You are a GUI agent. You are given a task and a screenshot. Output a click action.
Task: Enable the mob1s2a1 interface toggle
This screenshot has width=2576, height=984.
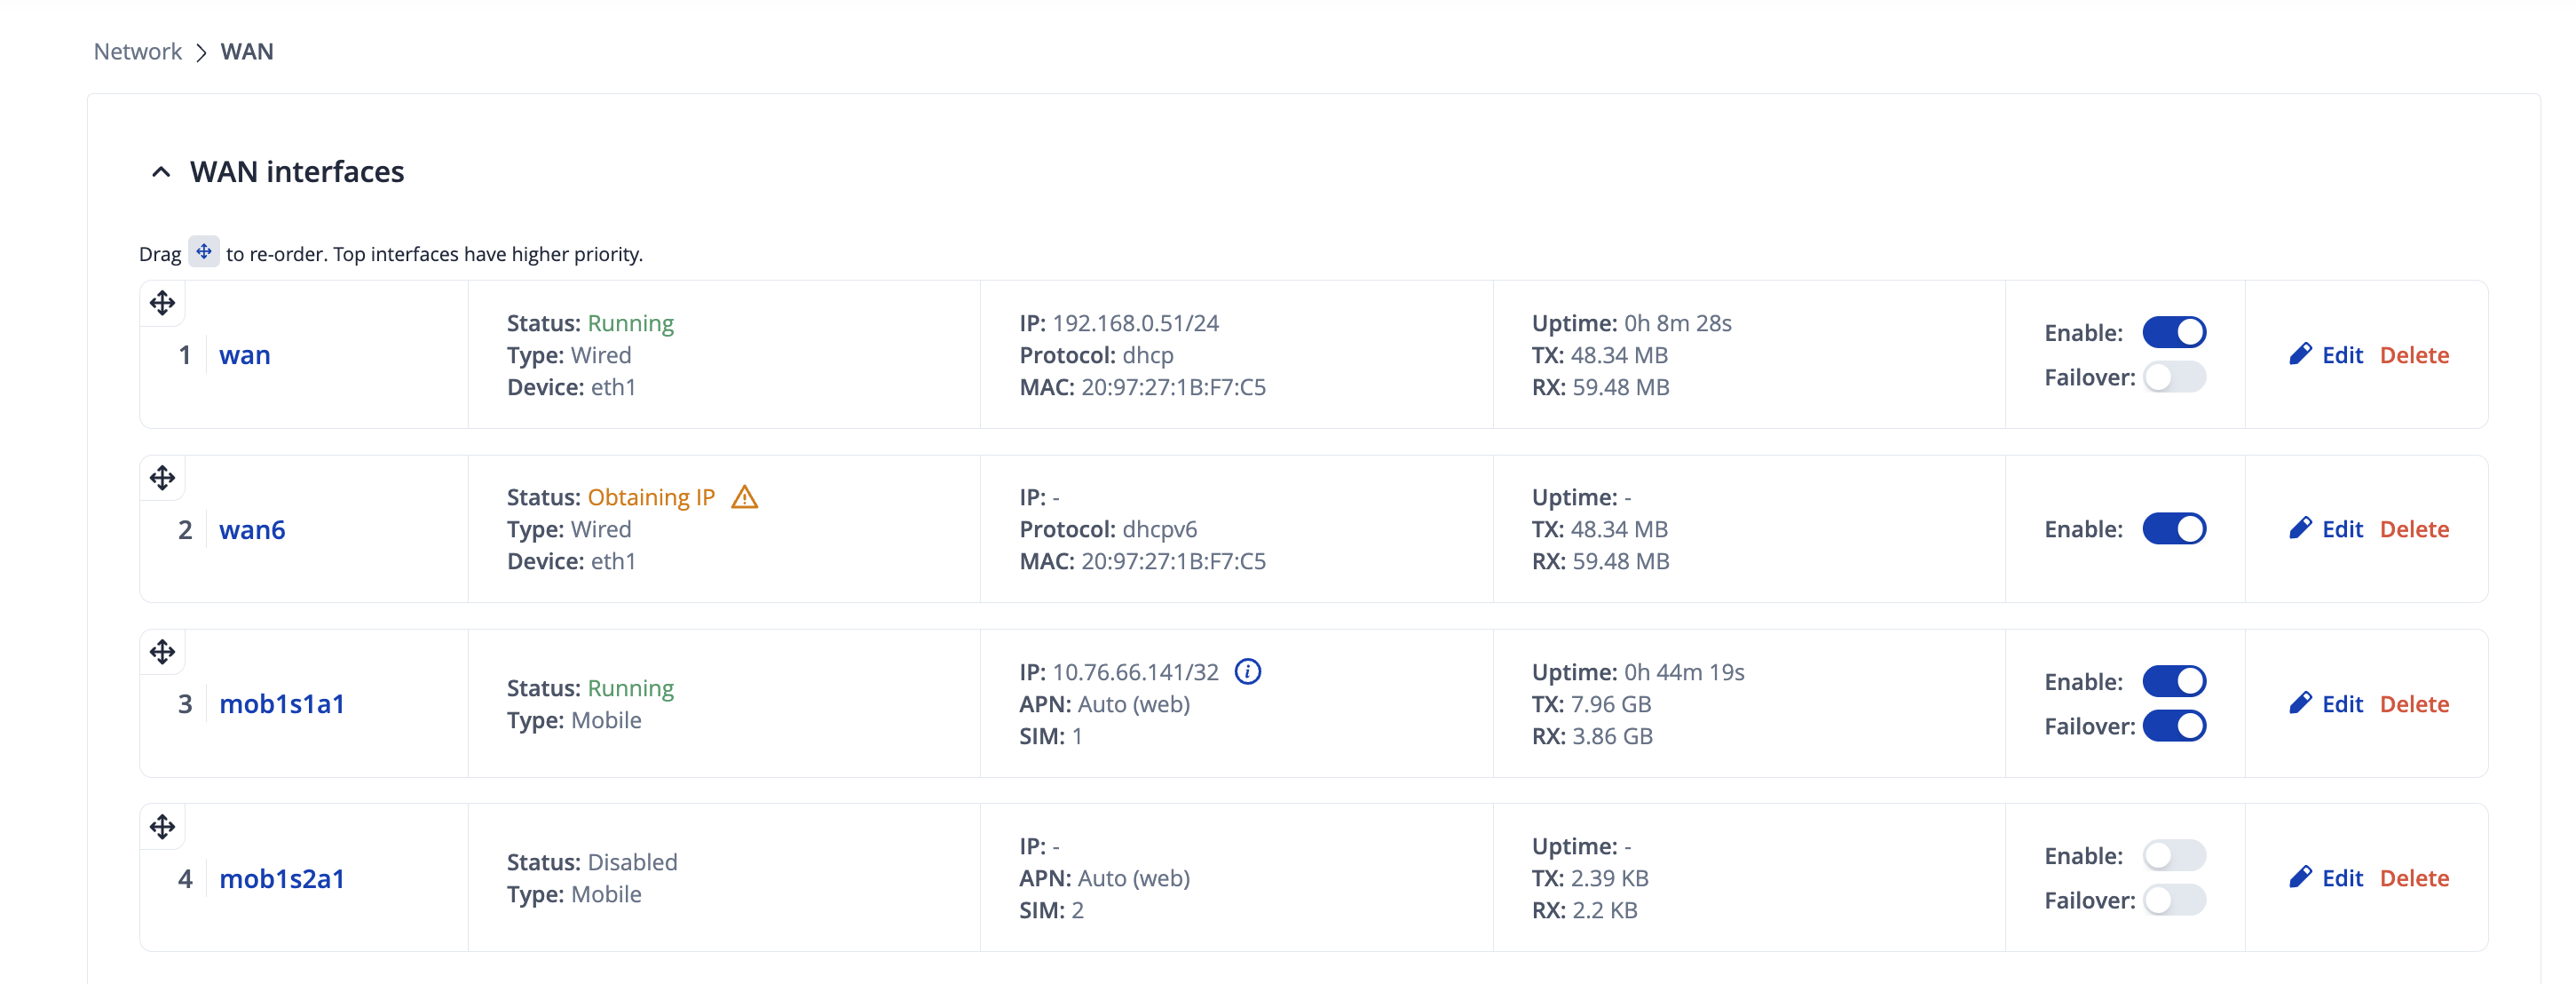(x=2173, y=855)
